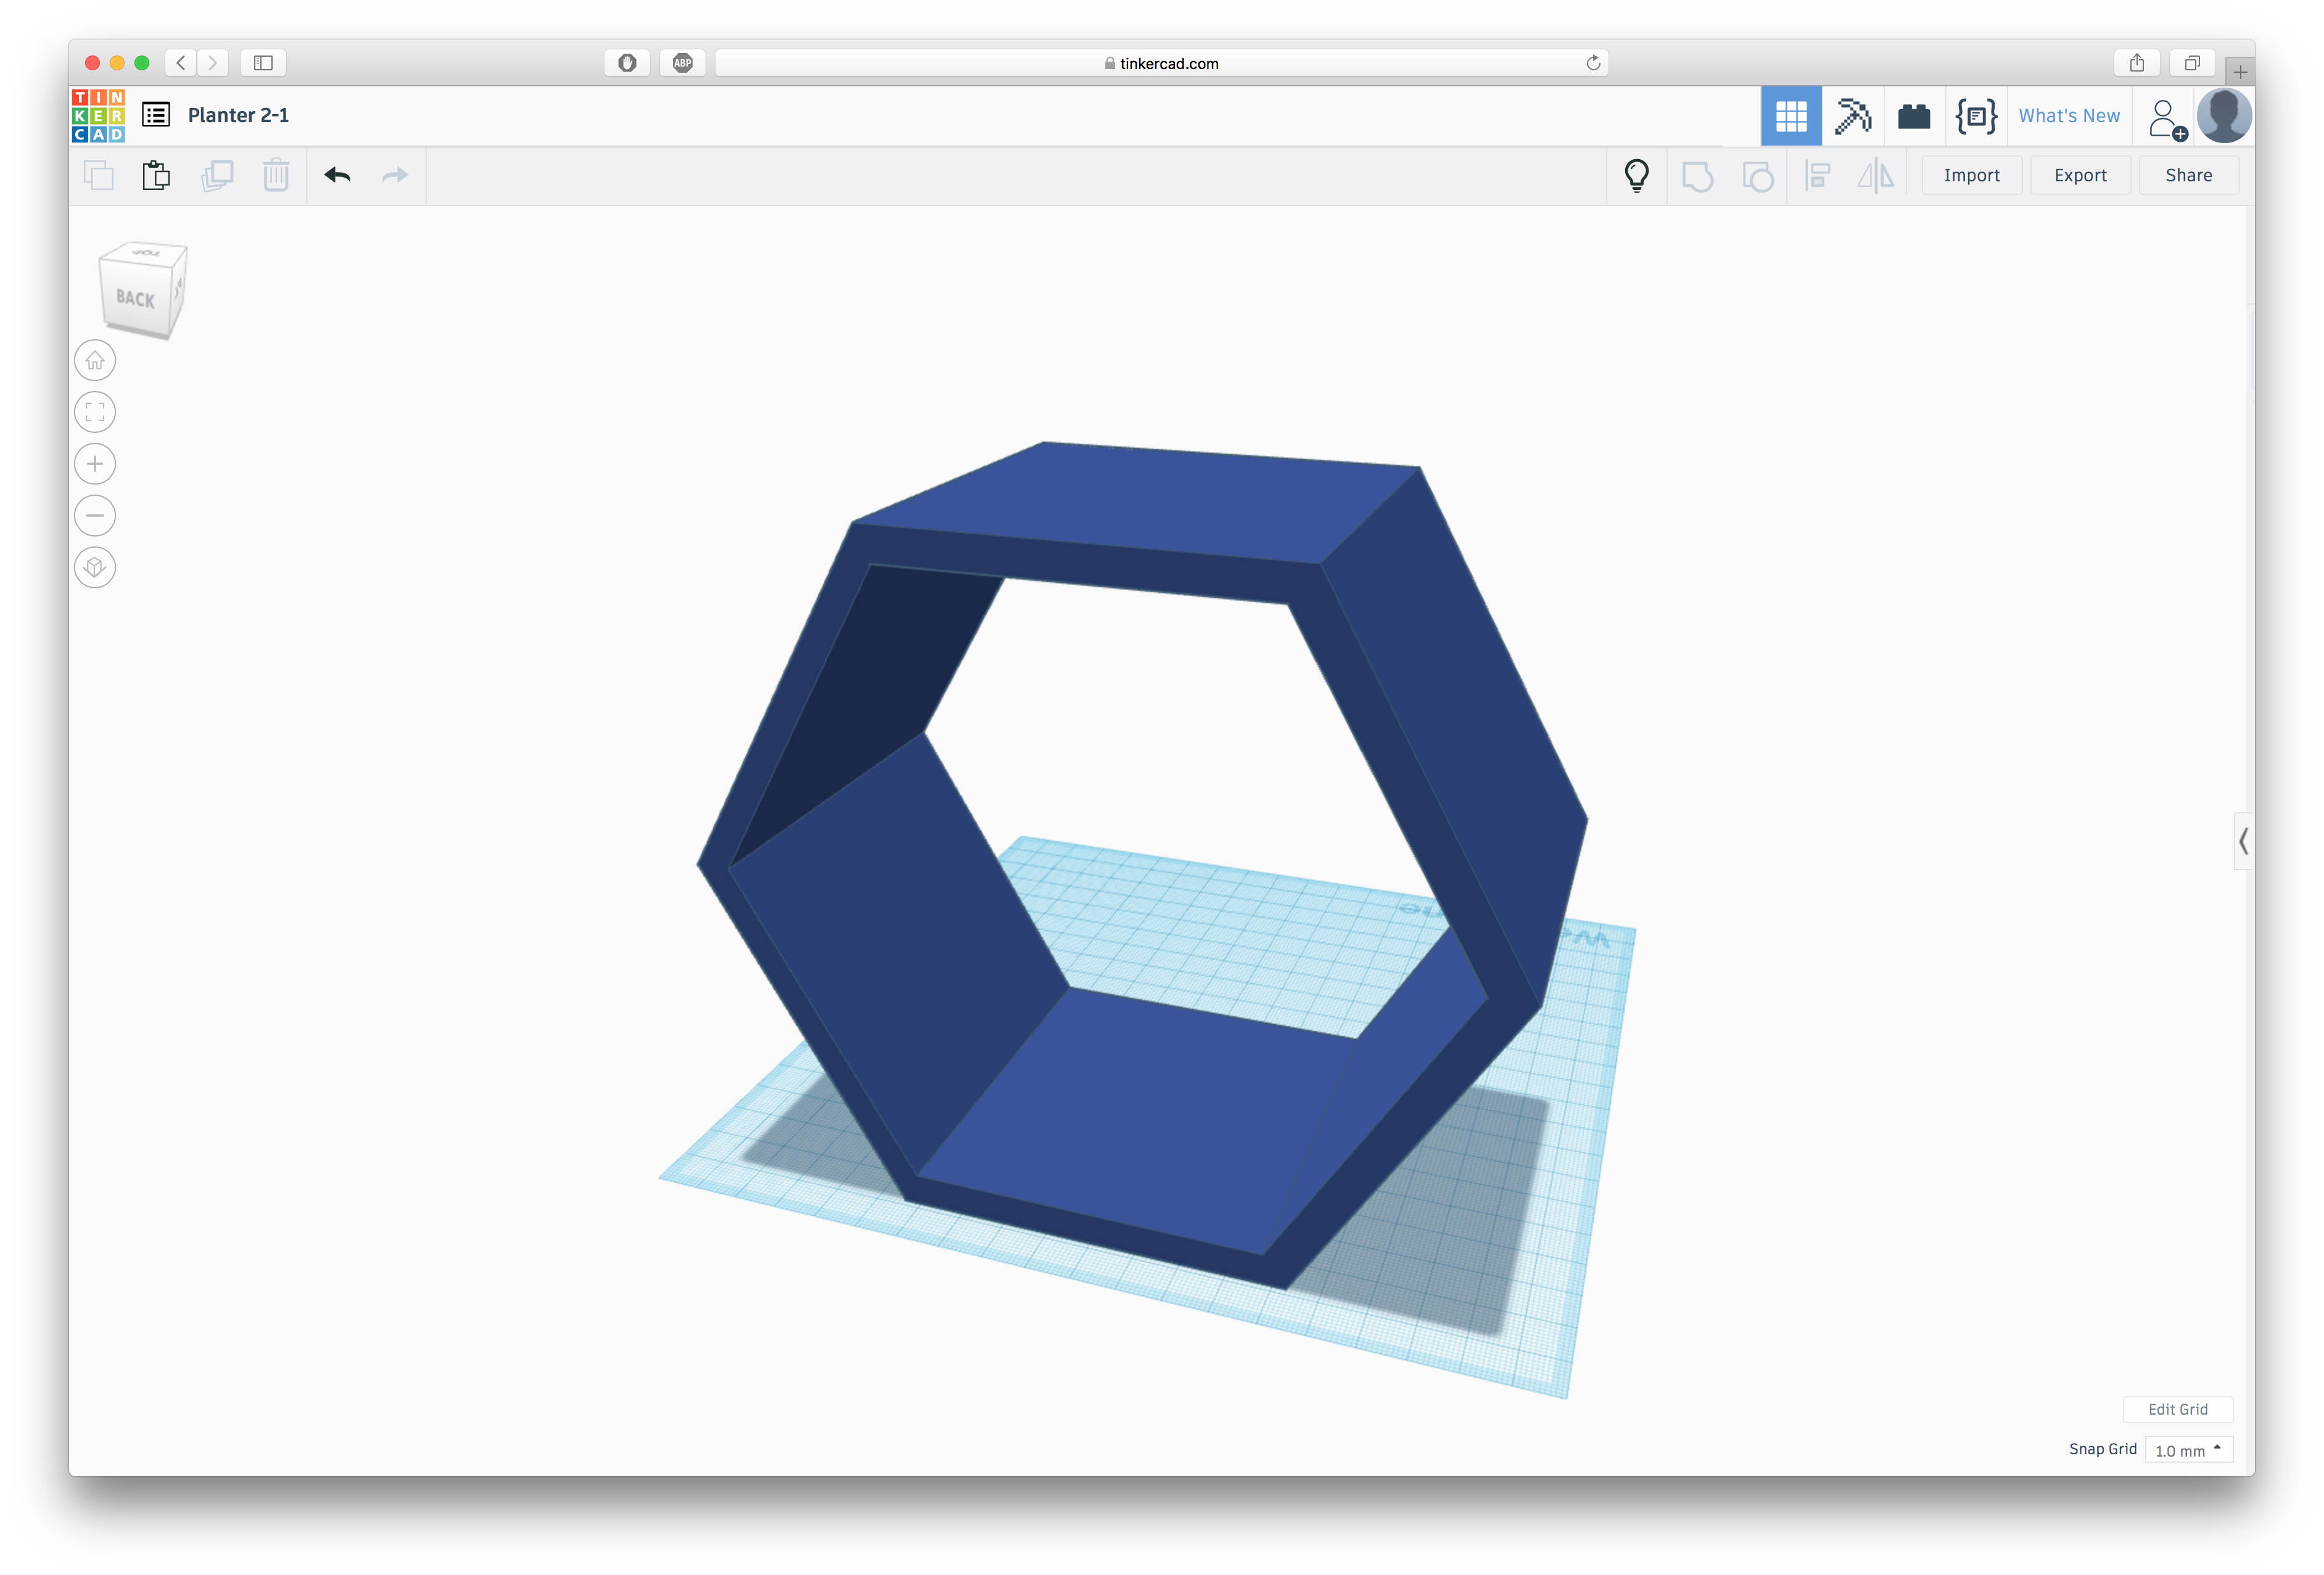This screenshot has height=1575, width=2324.
Task: Open the user profile avatar
Action: click(x=2223, y=116)
